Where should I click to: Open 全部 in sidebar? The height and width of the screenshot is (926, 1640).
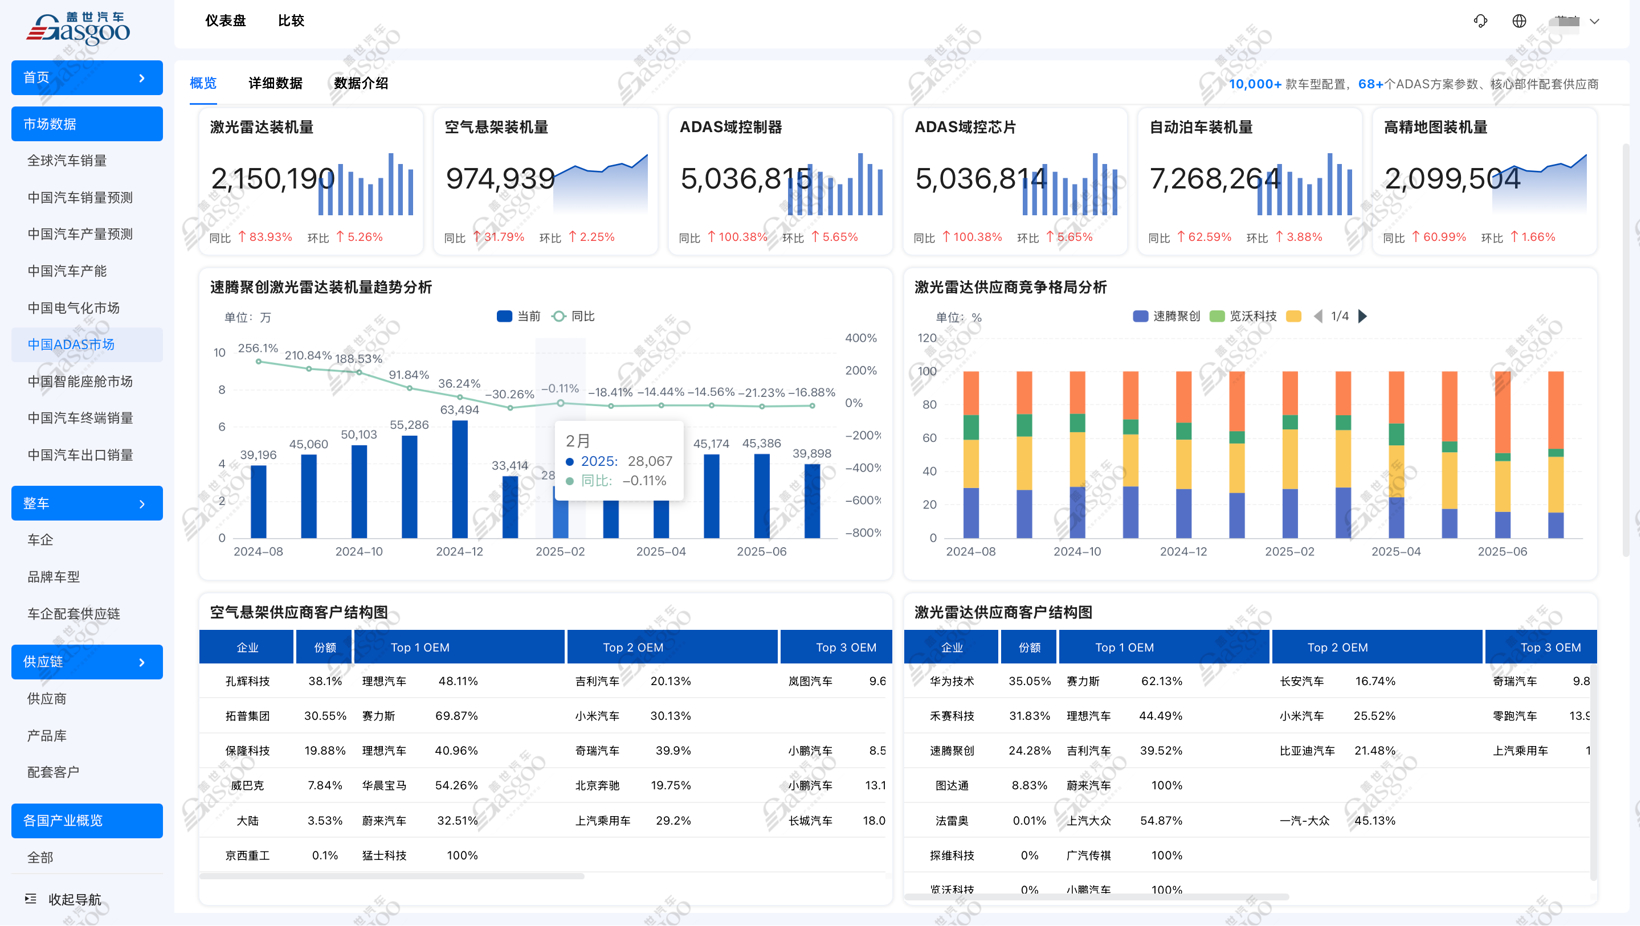[40, 858]
